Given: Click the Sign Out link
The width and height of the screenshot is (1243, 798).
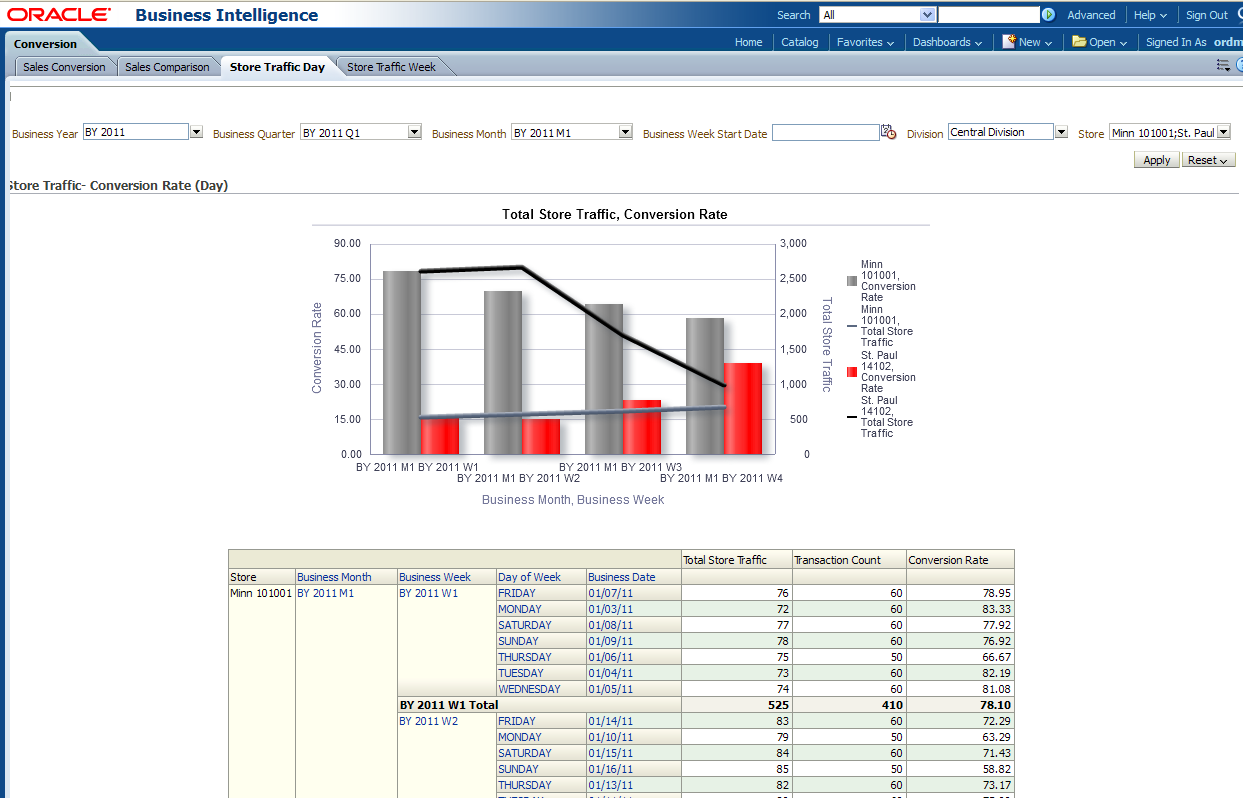Looking at the screenshot, I should [1206, 15].
